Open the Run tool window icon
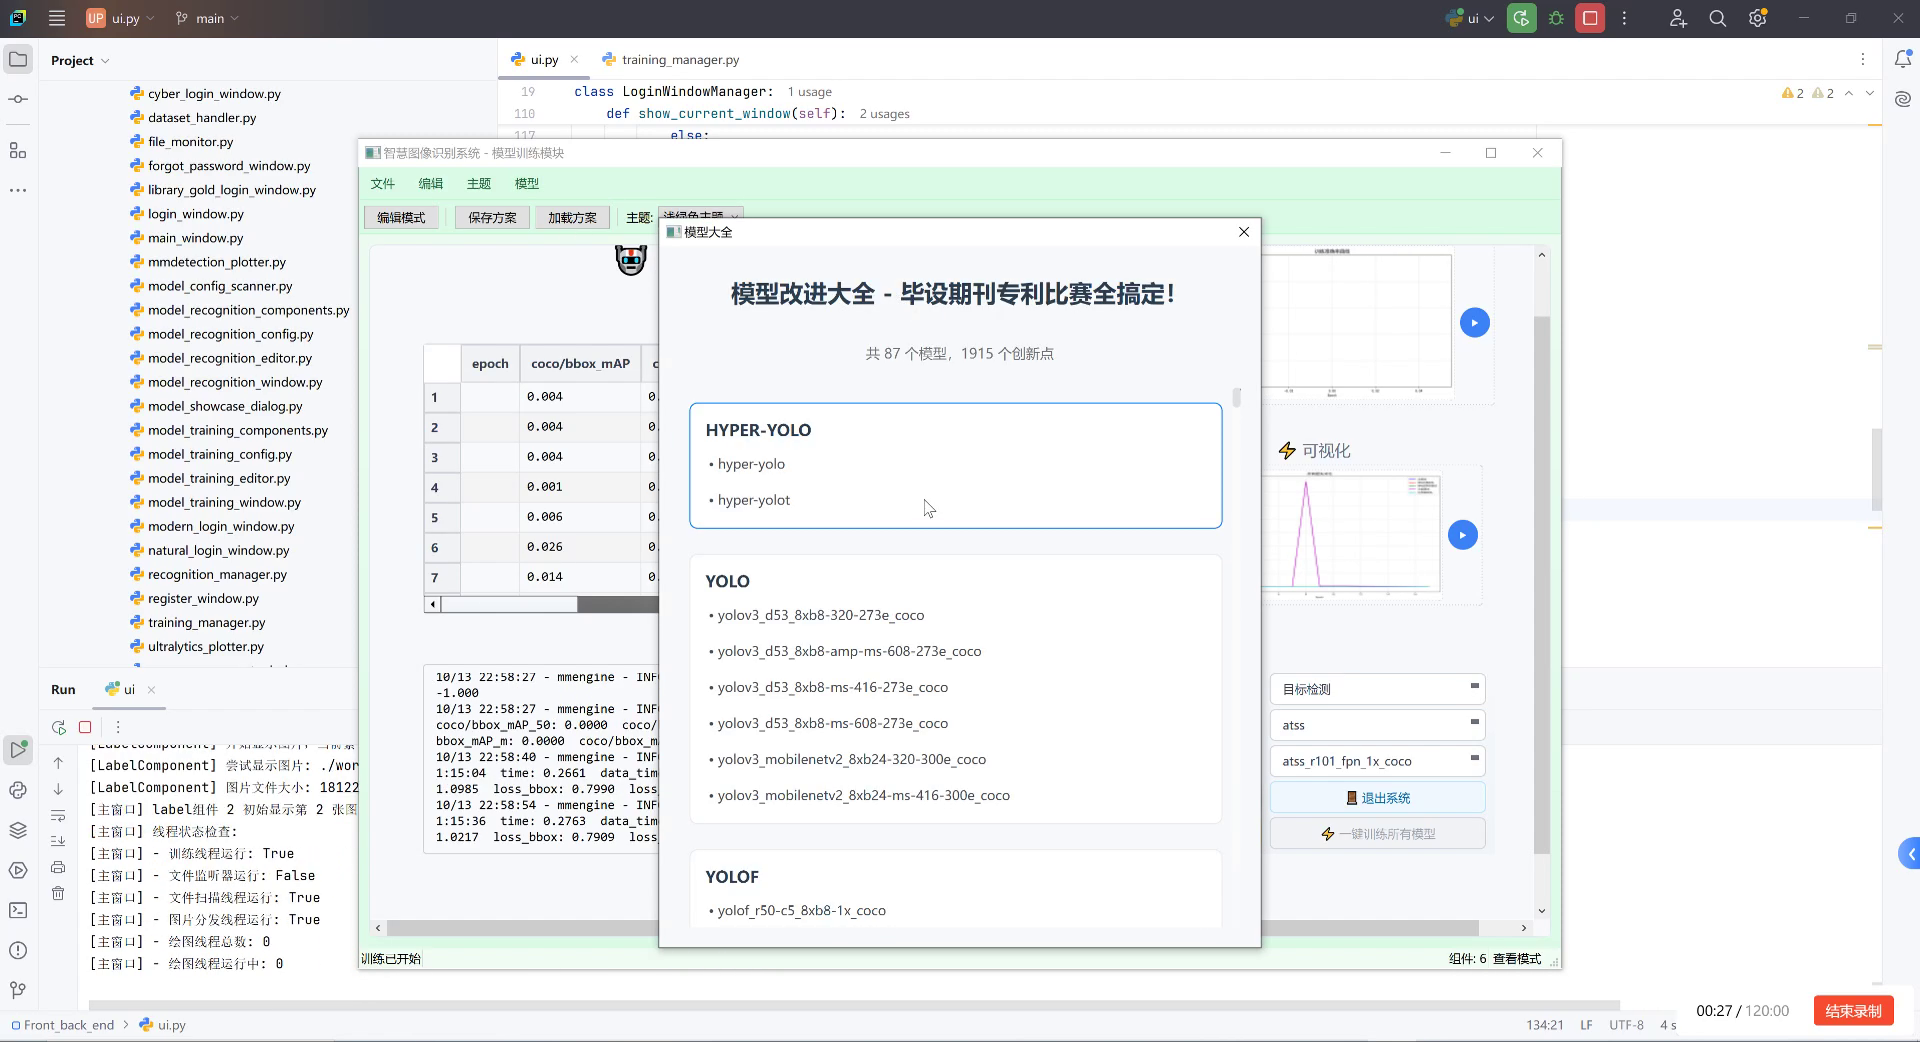The image size is (1920, 1042). pos(18,749)
